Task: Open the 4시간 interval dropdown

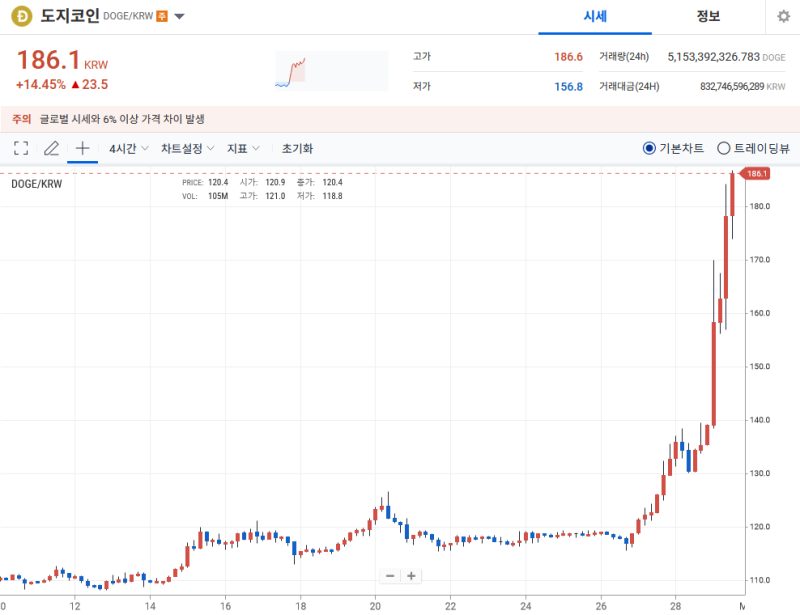Action: coord(129,149)
